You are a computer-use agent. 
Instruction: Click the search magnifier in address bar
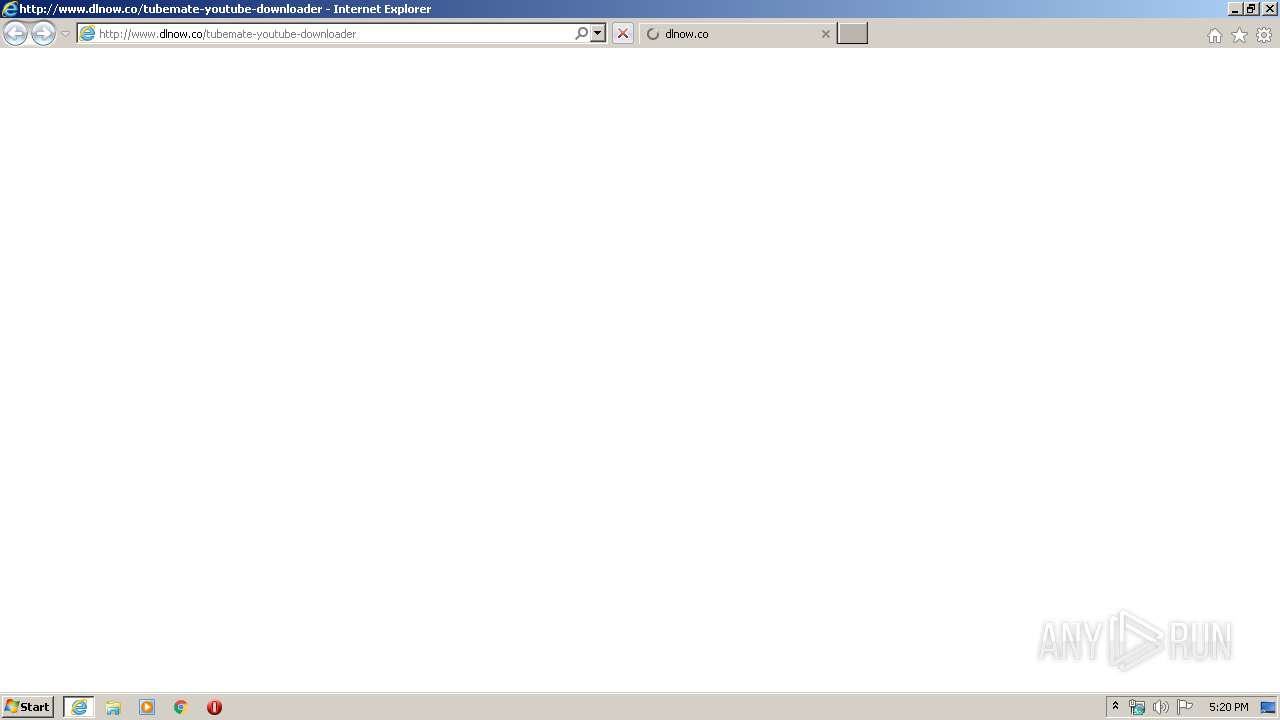[581, 34]
